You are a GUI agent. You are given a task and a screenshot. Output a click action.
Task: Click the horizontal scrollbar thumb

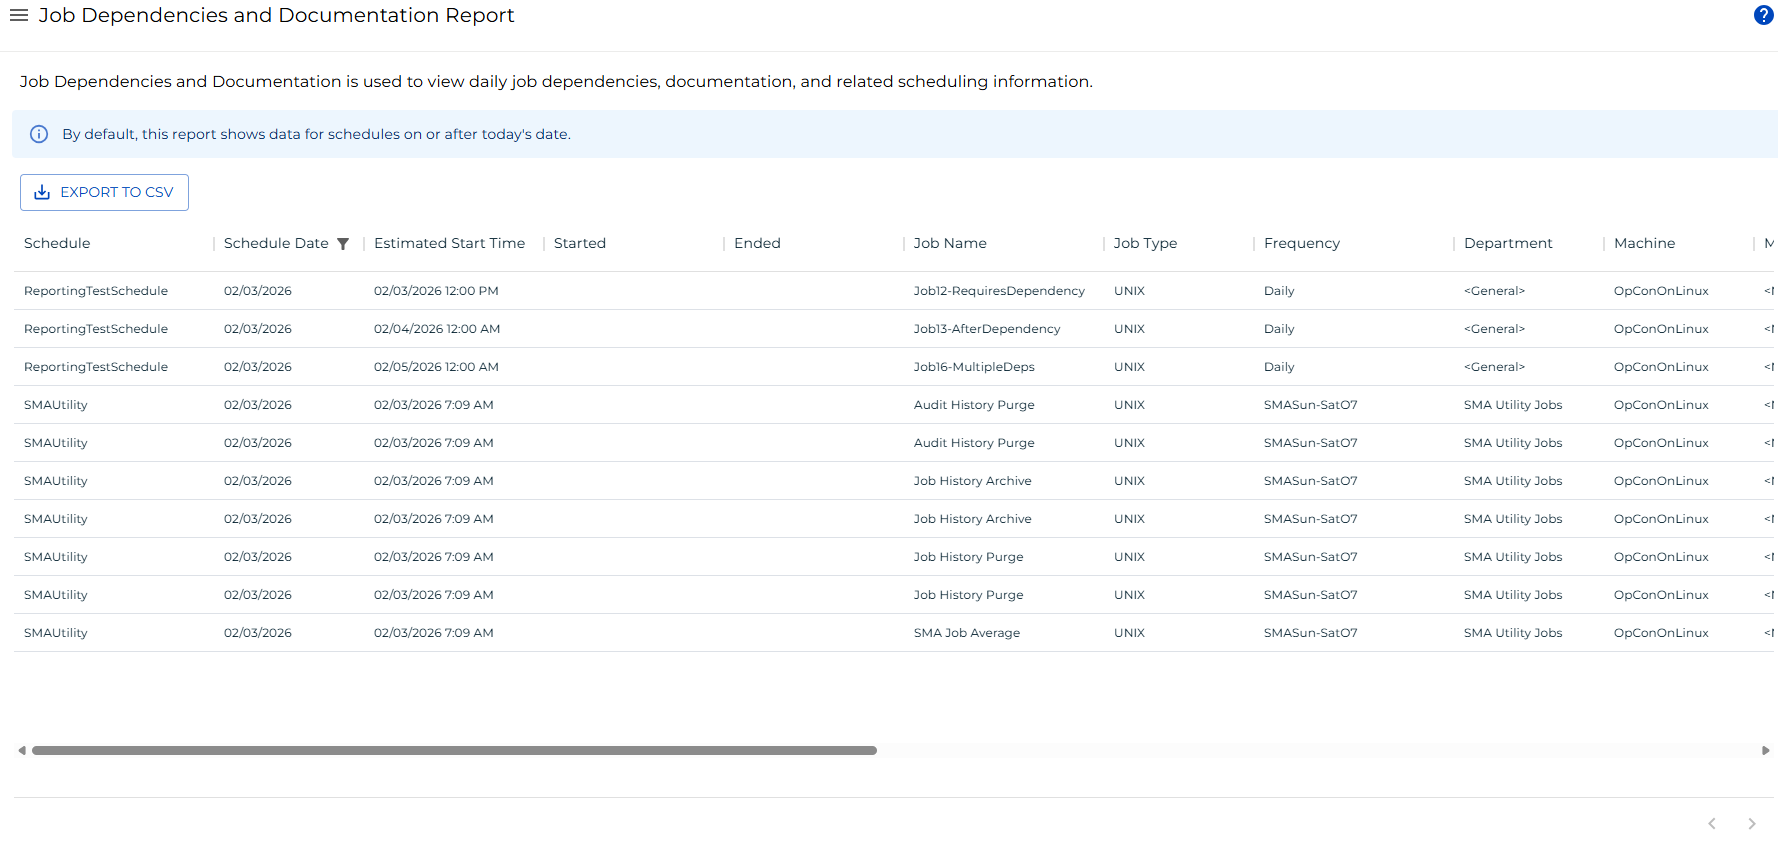454,750
